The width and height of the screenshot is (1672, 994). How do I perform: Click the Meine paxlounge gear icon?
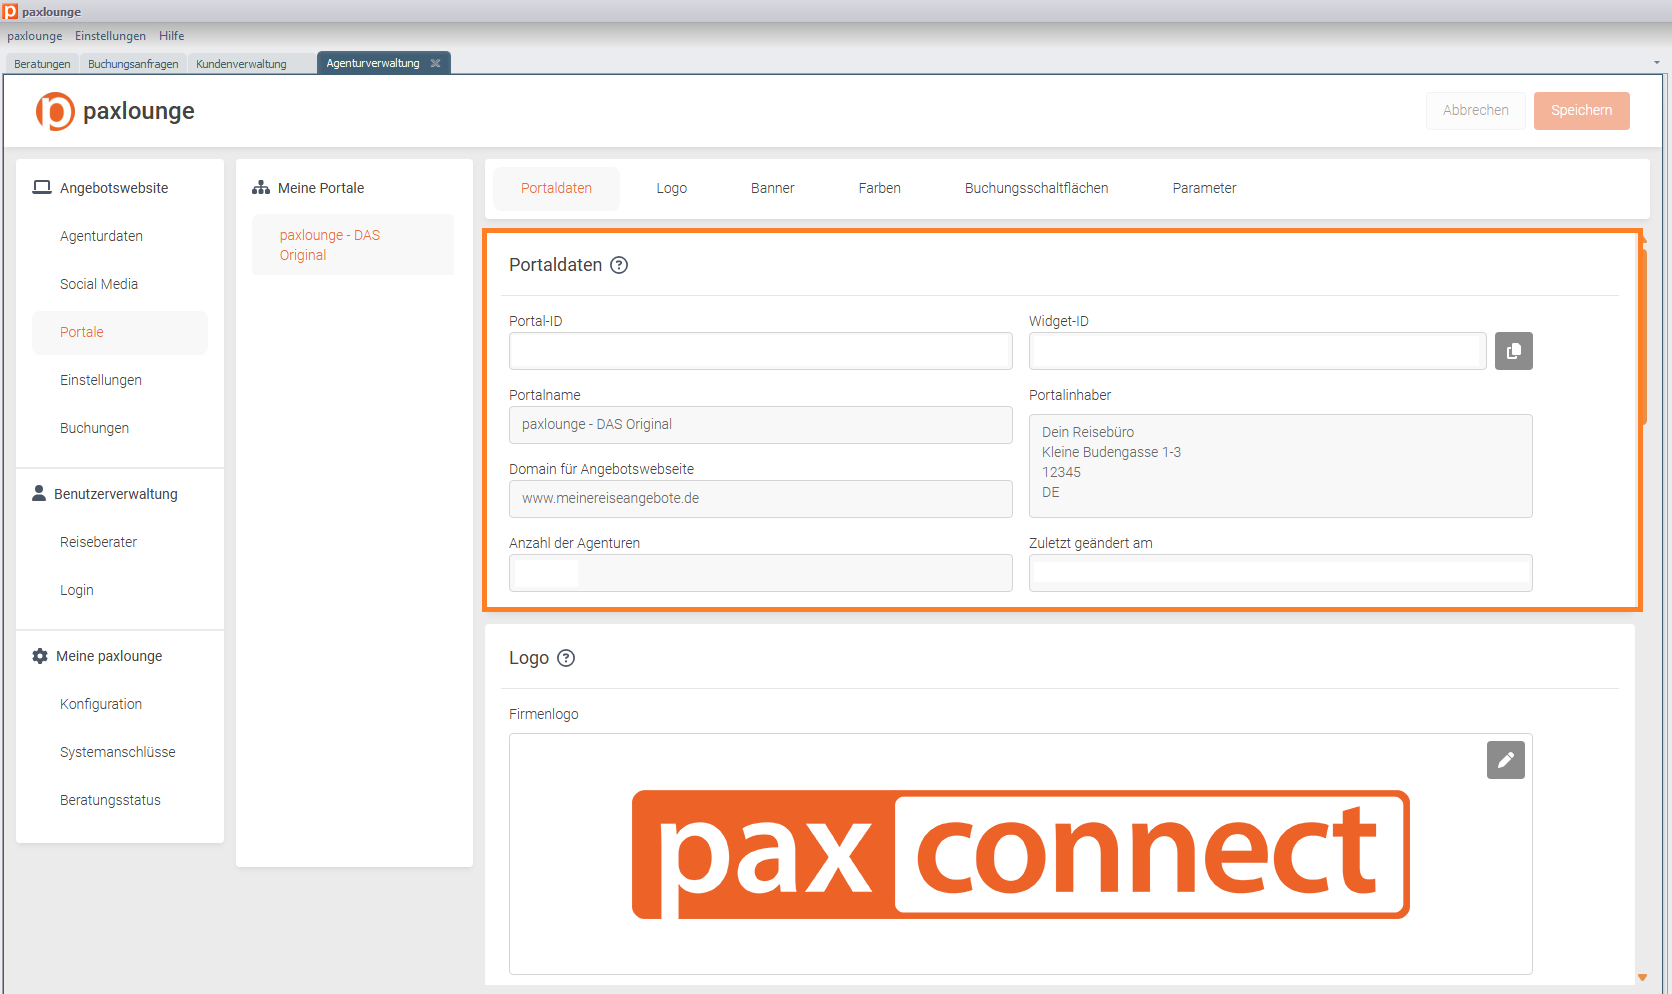pyautogui.click(x=40, y=656)
